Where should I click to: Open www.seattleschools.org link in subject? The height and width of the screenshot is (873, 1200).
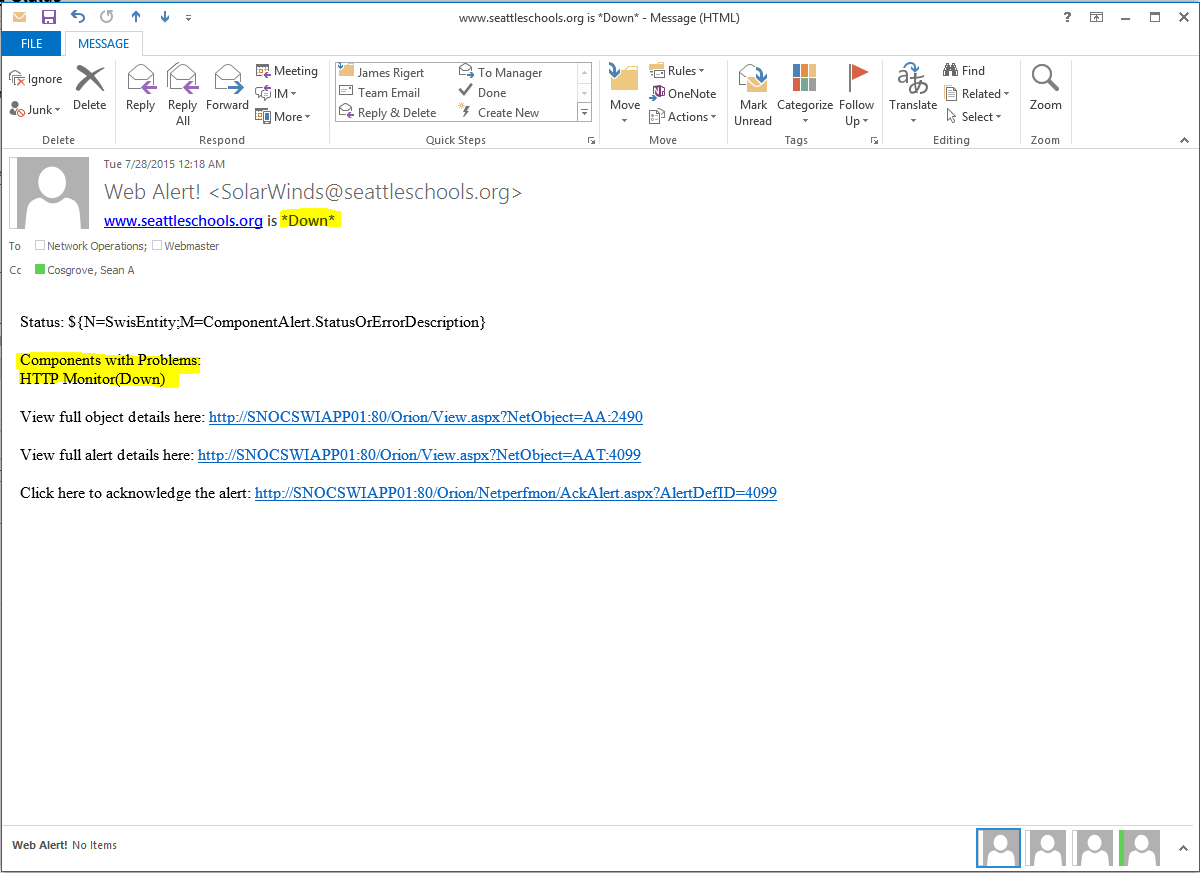coord(183,221)
